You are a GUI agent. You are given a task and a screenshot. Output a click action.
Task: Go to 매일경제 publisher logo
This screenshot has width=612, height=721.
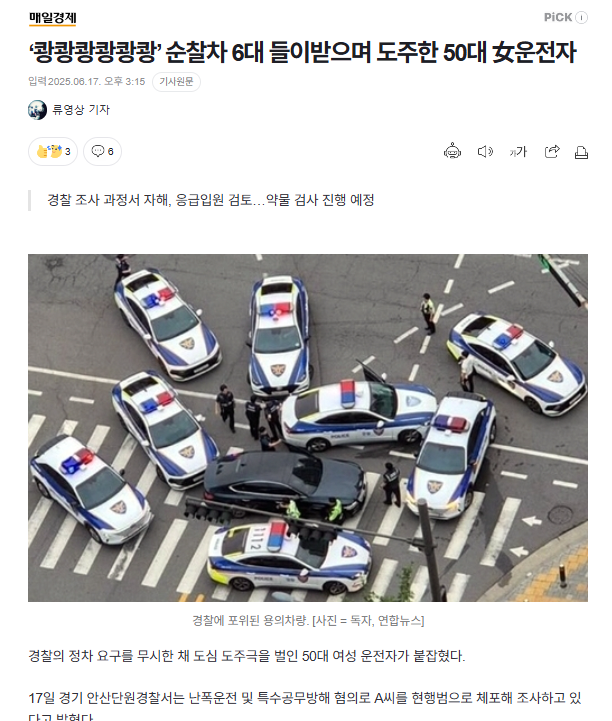pos(52,18)
